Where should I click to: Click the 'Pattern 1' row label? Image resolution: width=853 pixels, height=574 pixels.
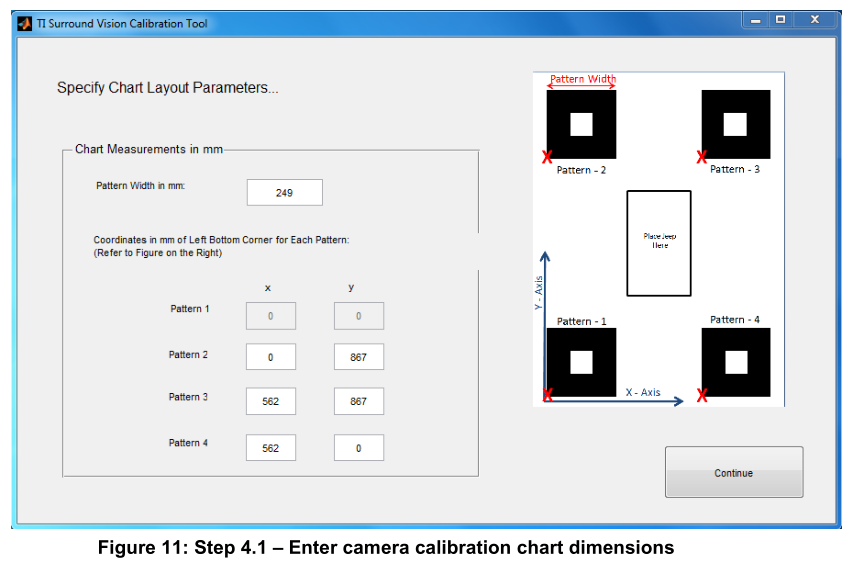(190, 308)
